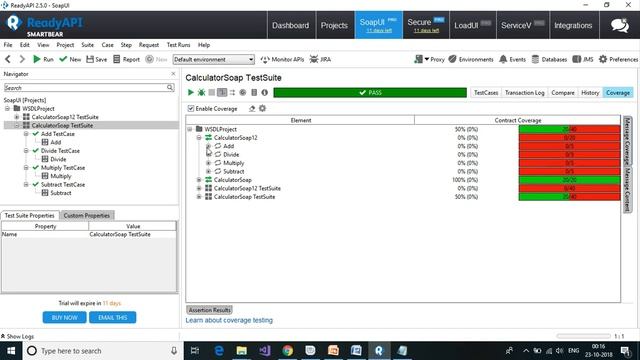Expand Multiply operation in coverage tree

point(209,163)
